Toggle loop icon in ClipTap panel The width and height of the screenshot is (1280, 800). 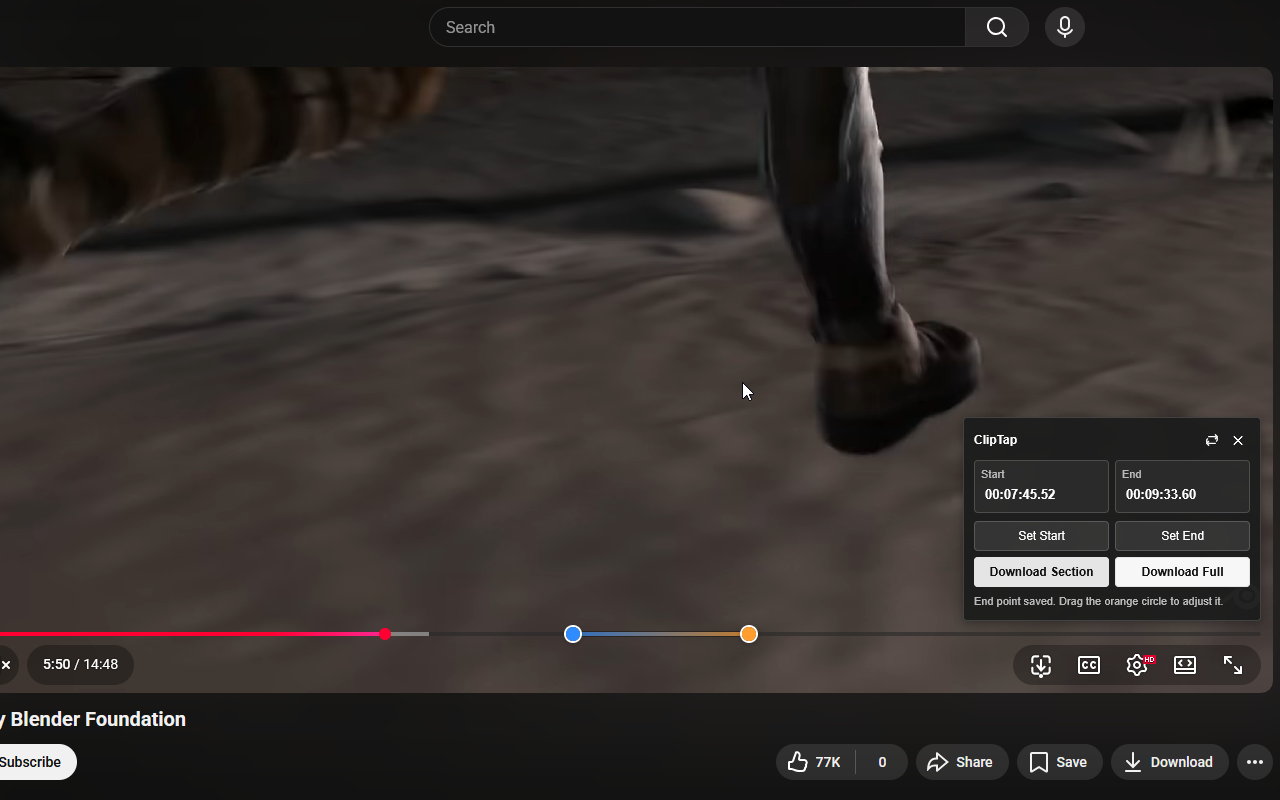[x=1212, y=440]
